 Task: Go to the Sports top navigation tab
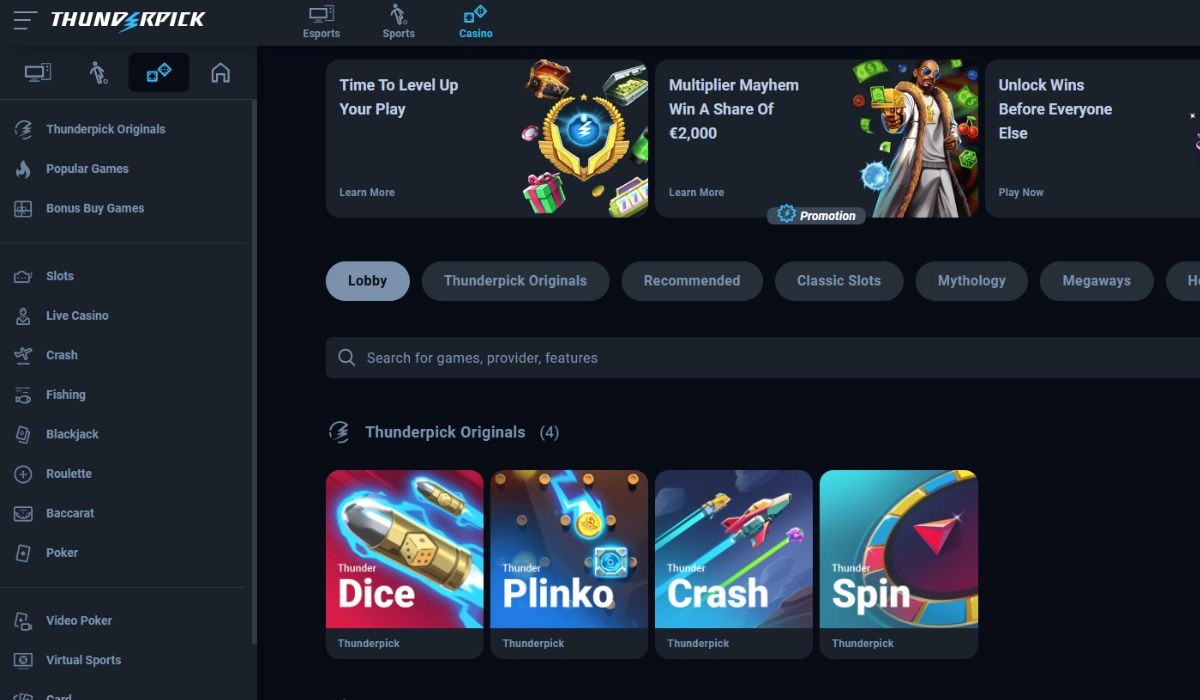coord(398,22)
